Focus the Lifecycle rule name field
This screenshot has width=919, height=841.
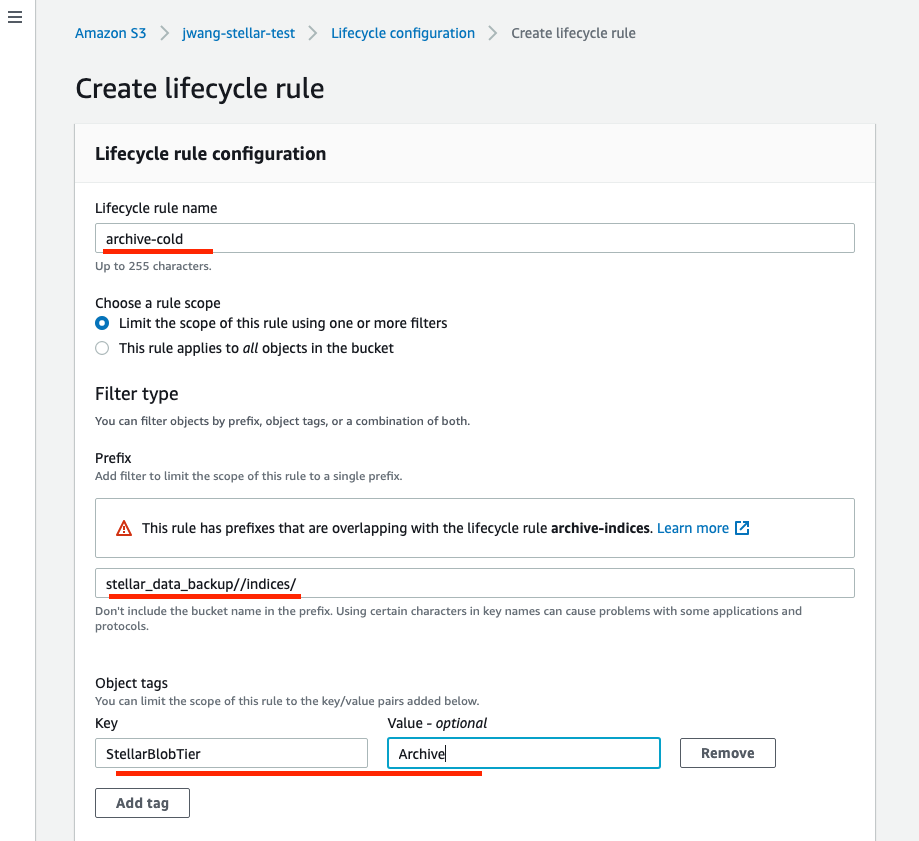point(475,238)
